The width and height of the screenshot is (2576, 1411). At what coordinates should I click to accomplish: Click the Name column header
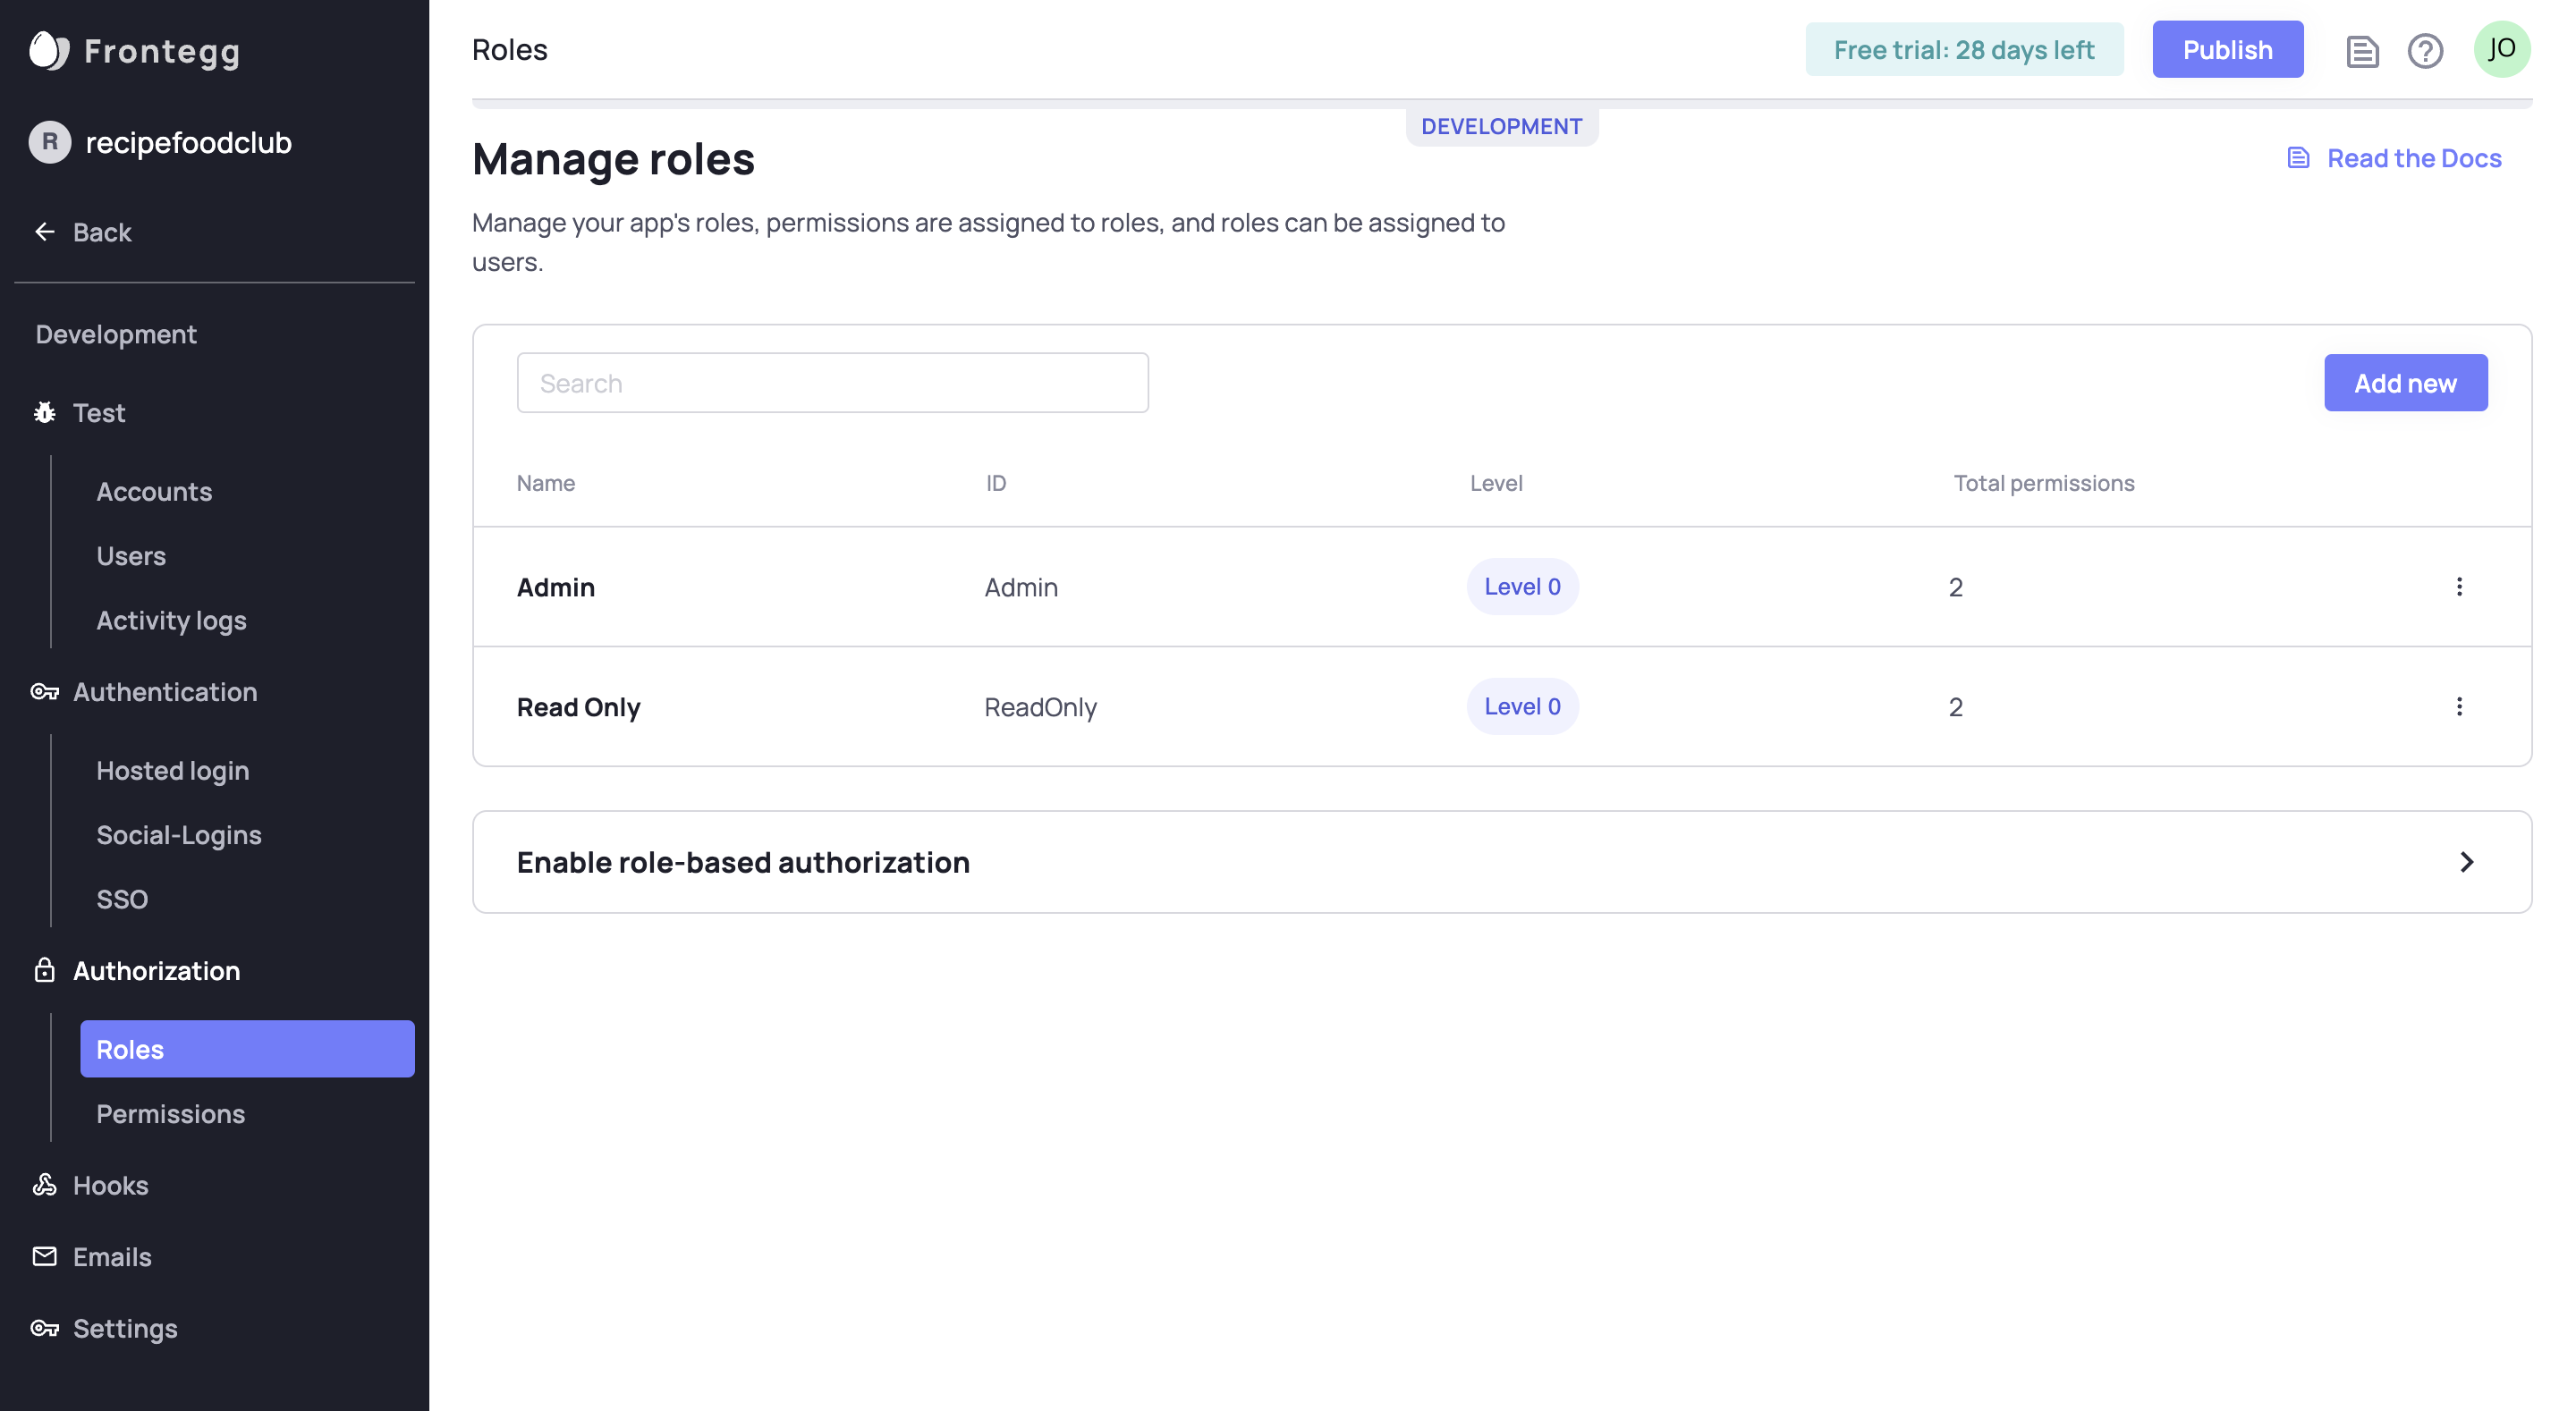pyautogui.click(x=546, y=483)
